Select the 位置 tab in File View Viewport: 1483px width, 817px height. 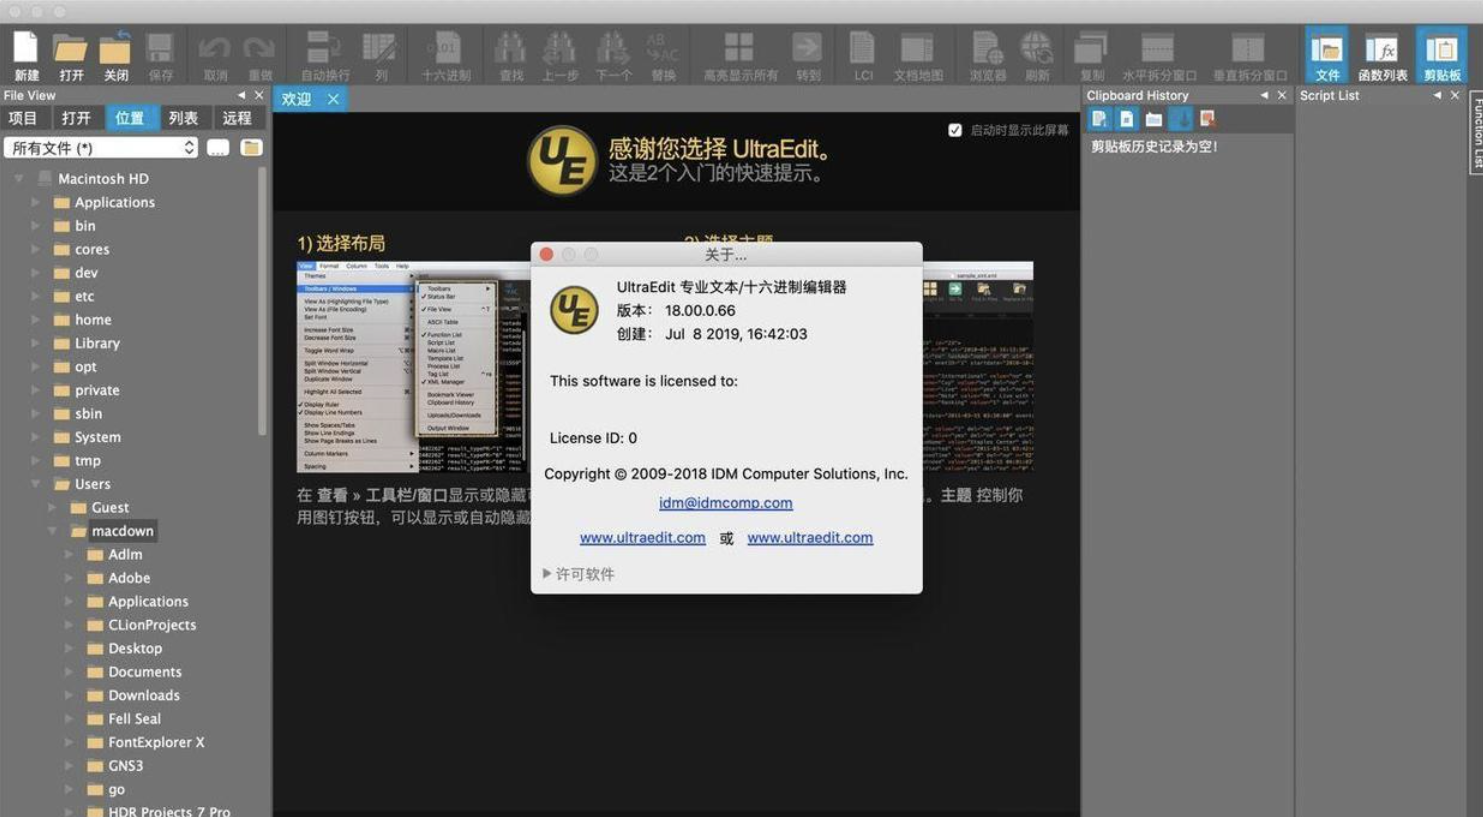tap(130, 118)
